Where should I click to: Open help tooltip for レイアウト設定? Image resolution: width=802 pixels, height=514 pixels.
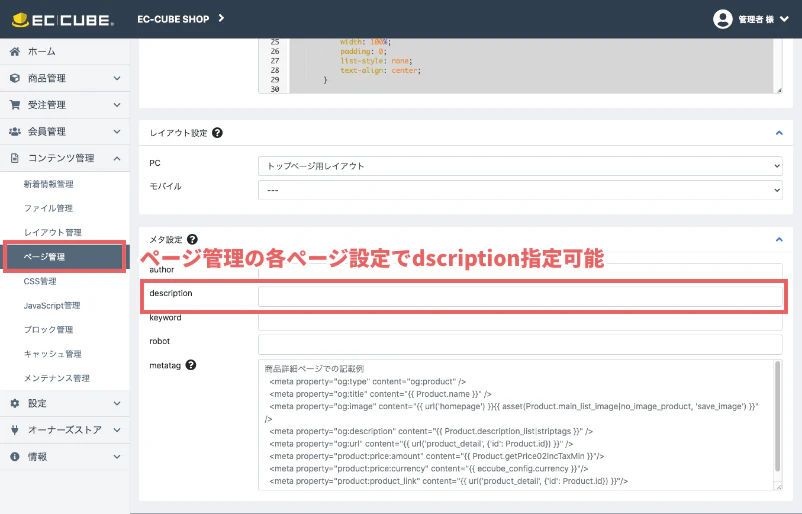217,133
